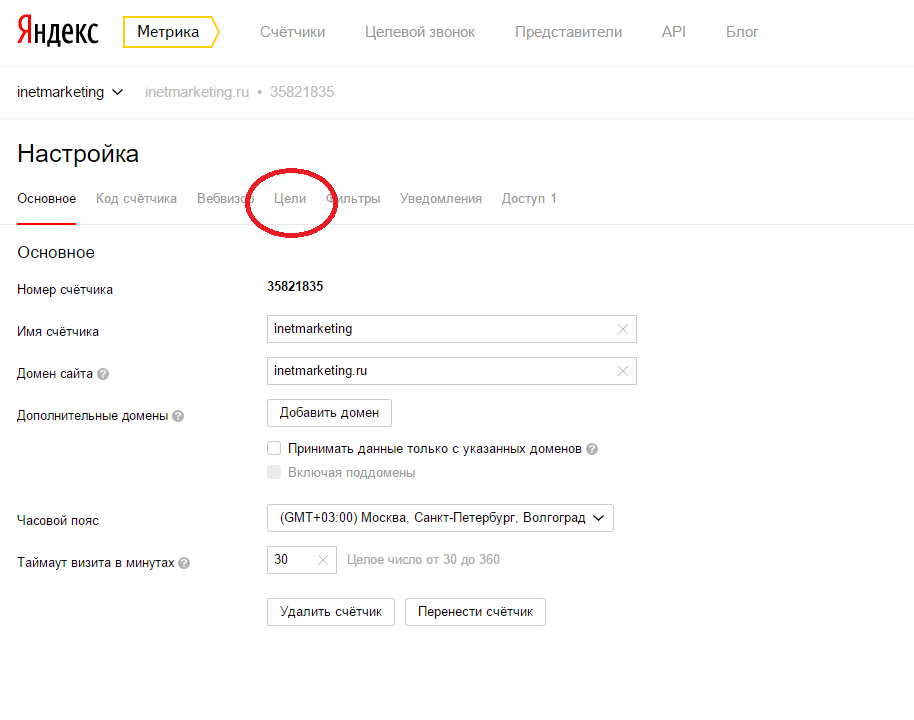Clear the timeout value with X icon

(x=323, y=560)
